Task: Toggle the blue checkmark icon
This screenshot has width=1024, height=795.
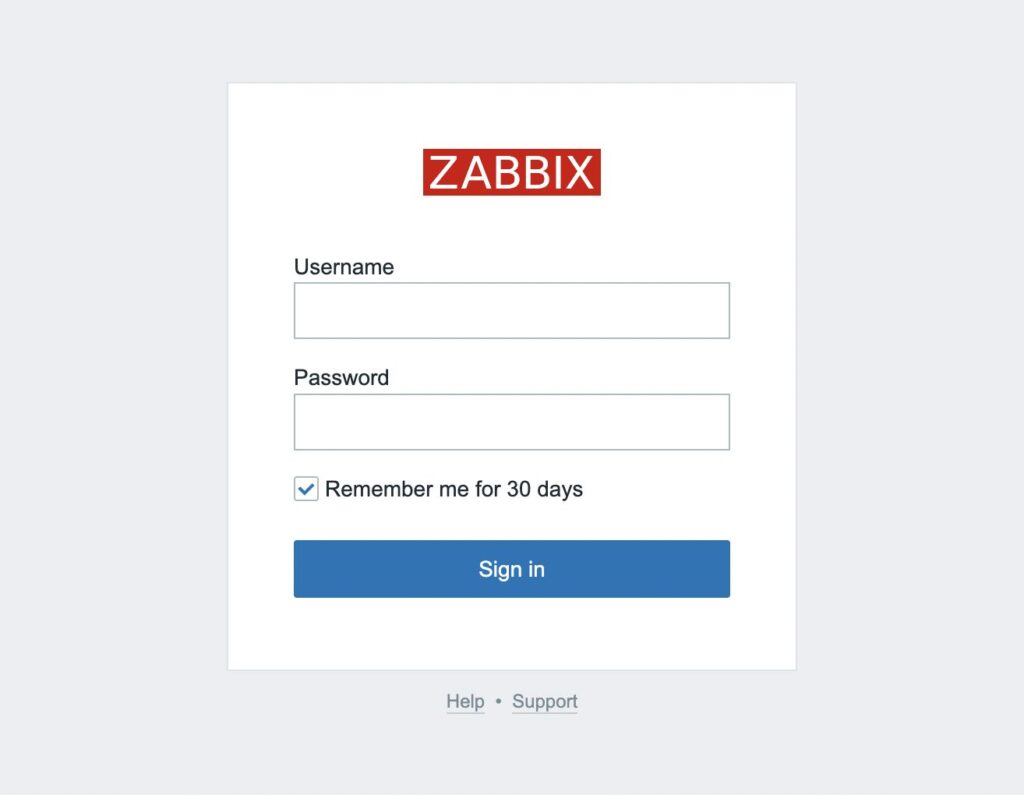Action: (306, 489)
